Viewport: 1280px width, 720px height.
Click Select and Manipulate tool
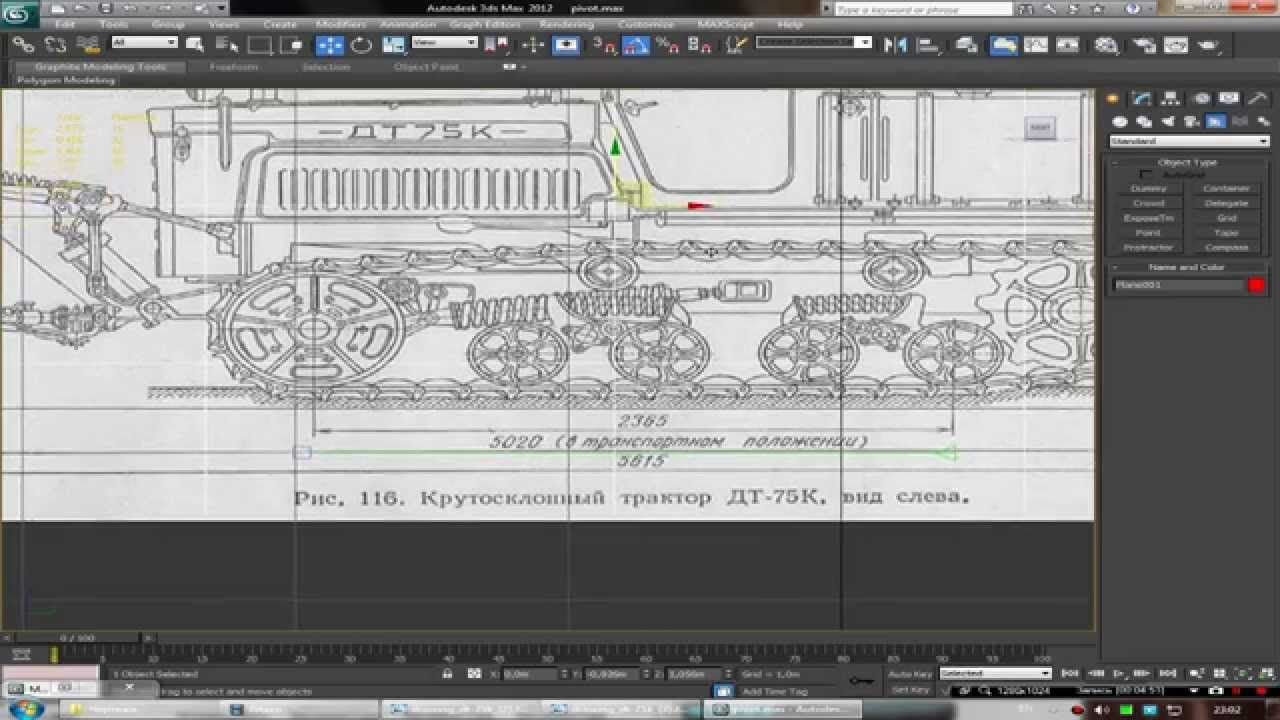point(533,44)
